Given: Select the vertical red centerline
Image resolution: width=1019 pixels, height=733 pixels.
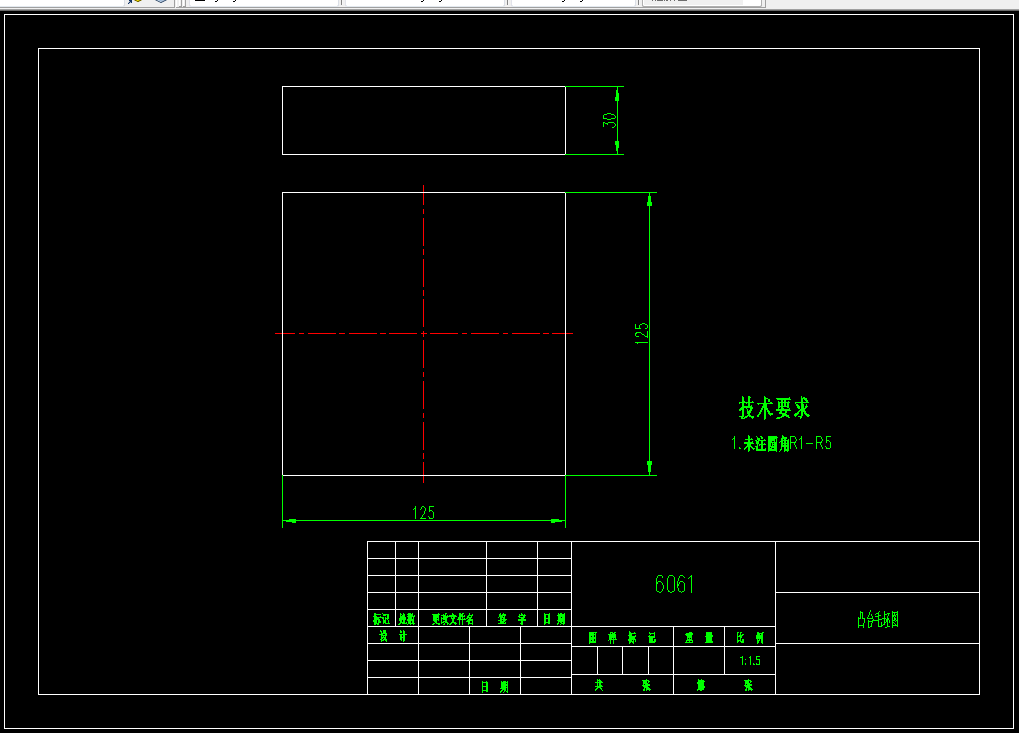Looking at the screenshot, I should [x=424, y=334].
